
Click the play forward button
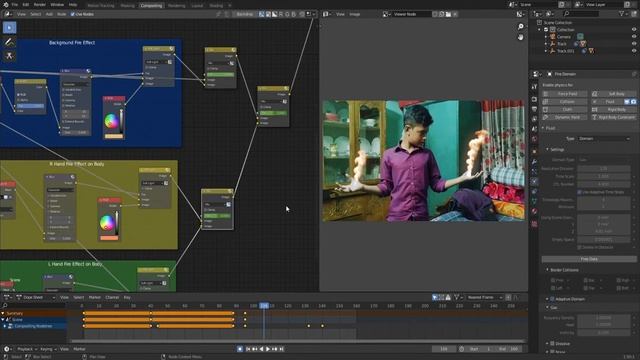[268, 349]
